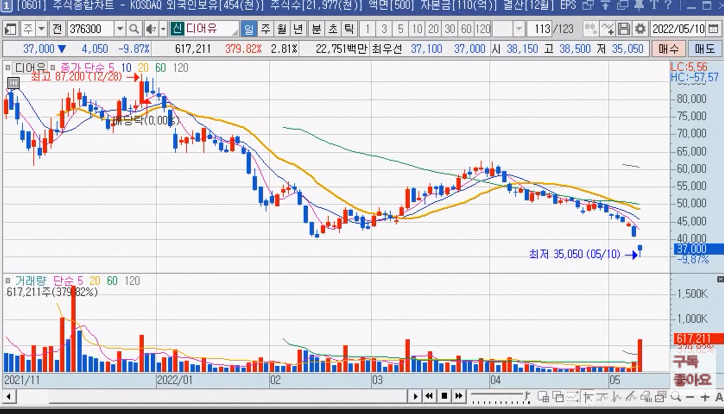This screenshot has height=414, width=724.
Task: Toggle the 거래량 volume panel checkbox
Action: (8, 281)
